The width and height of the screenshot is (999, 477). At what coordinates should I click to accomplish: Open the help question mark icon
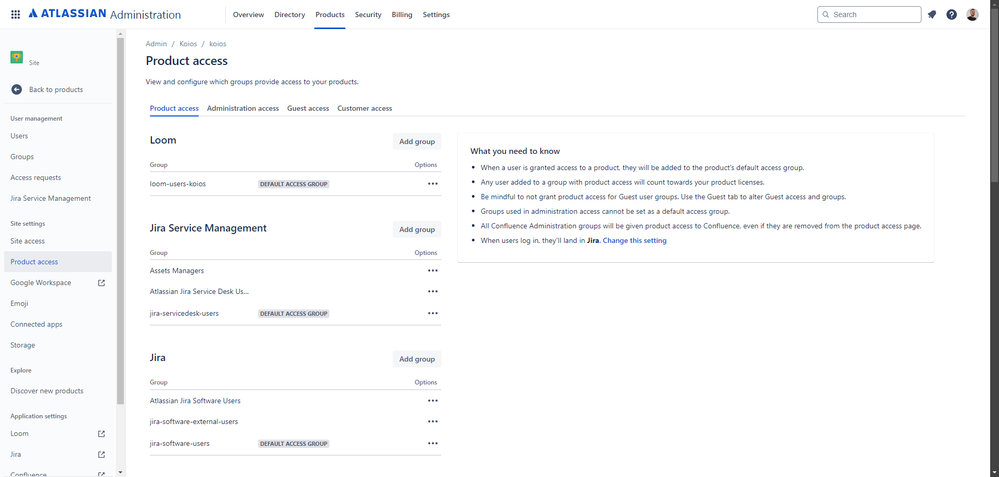951,14
